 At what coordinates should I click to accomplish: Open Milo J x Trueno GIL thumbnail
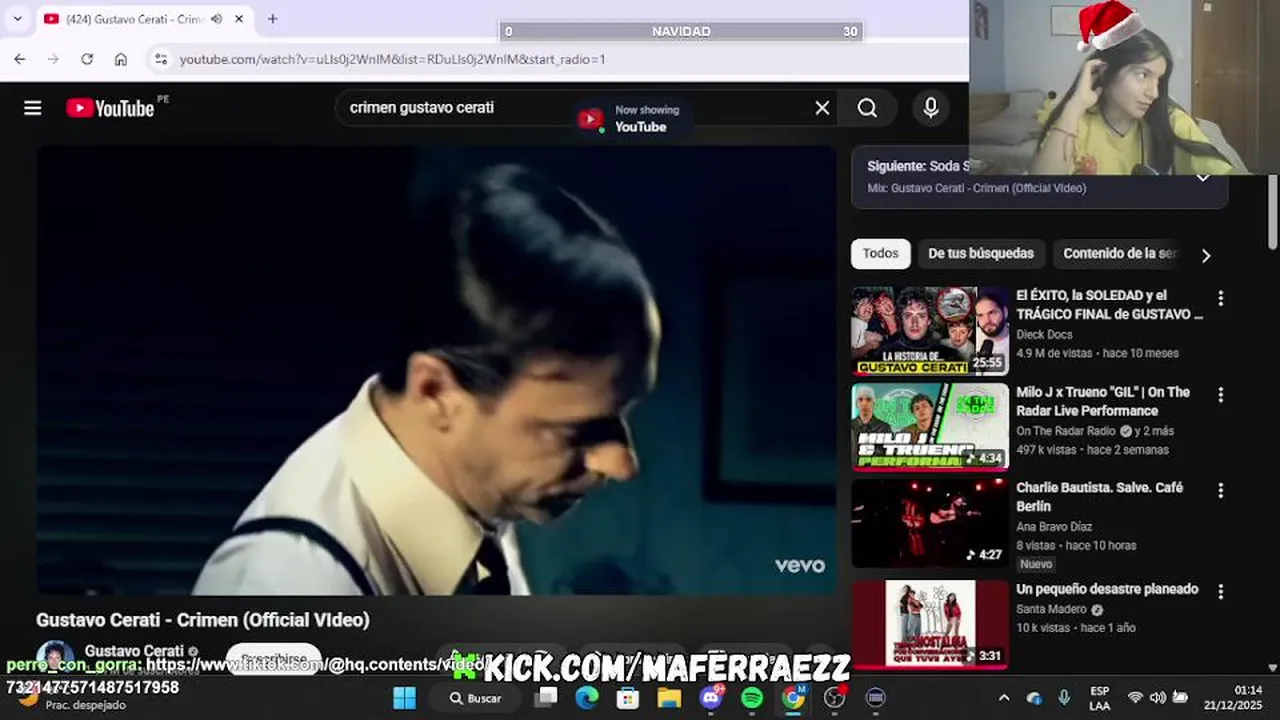coord(930,427)
